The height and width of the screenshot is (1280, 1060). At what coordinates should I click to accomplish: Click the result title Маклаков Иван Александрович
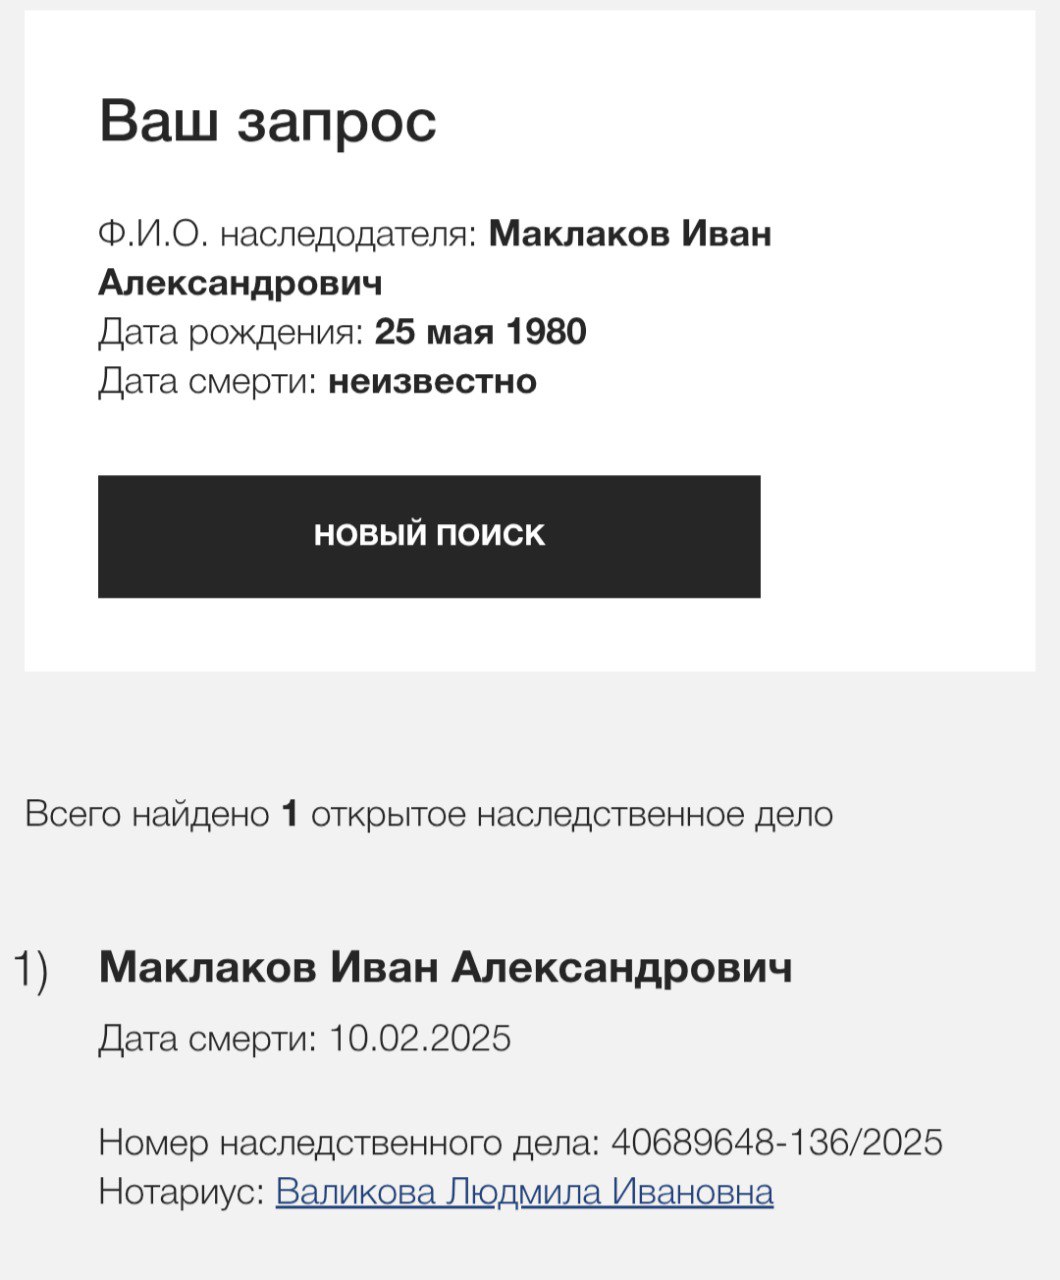pyautogui.click(x=445, y=968)
